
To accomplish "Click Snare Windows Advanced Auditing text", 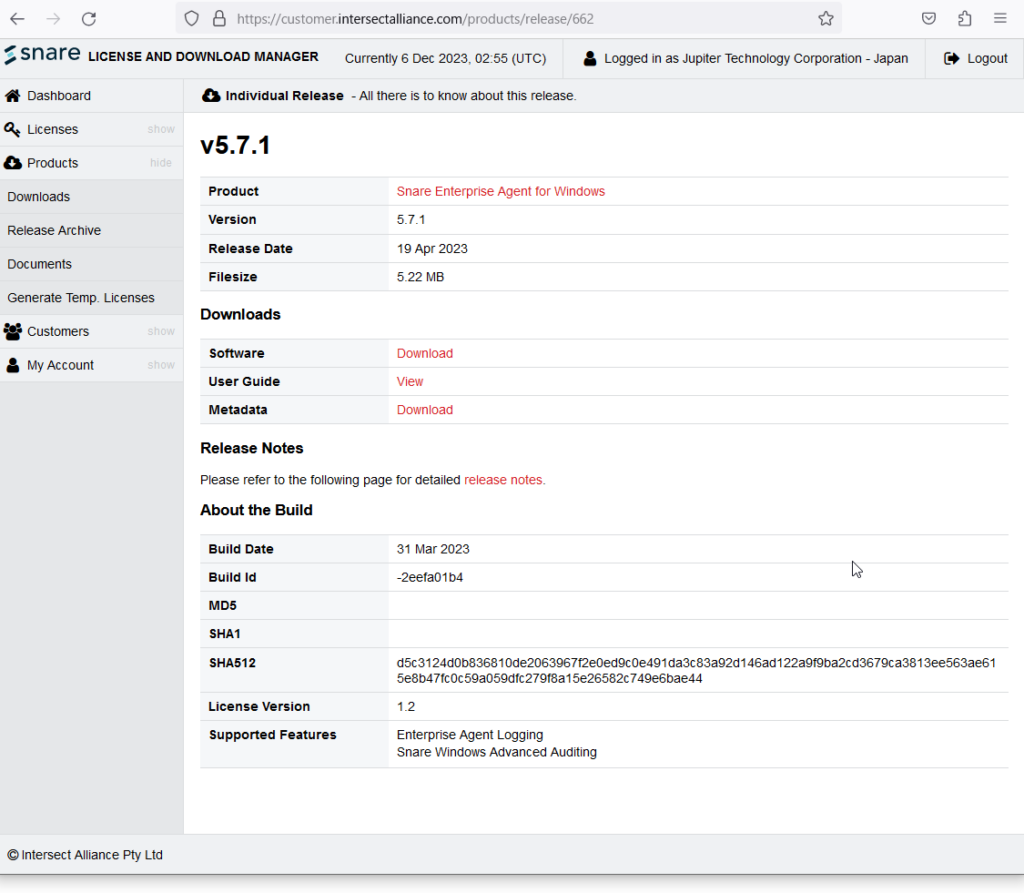I will coord(496,753).
